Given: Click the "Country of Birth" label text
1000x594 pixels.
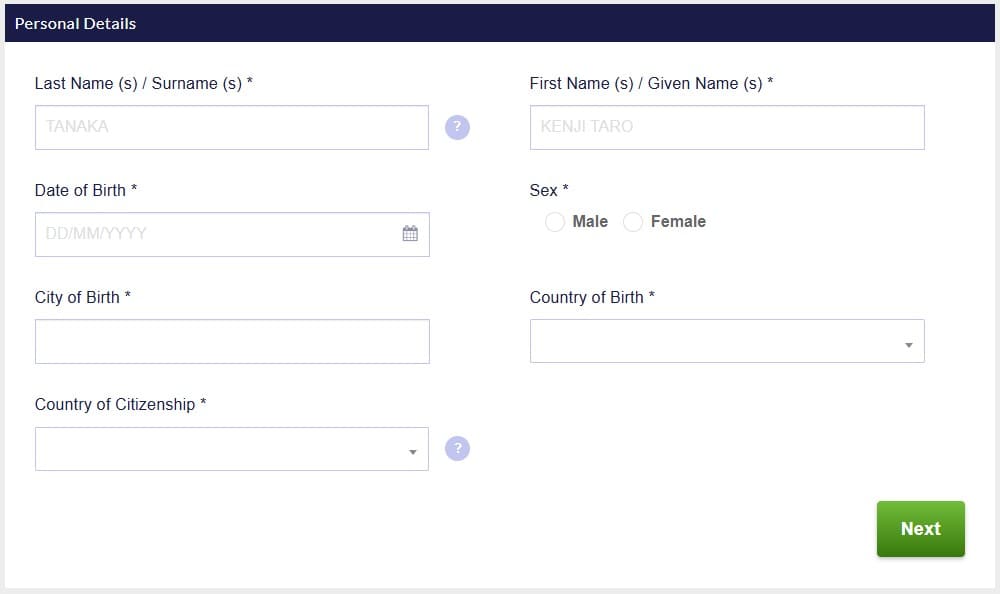Looking at the screenshot, I should (x=592, y=297).
